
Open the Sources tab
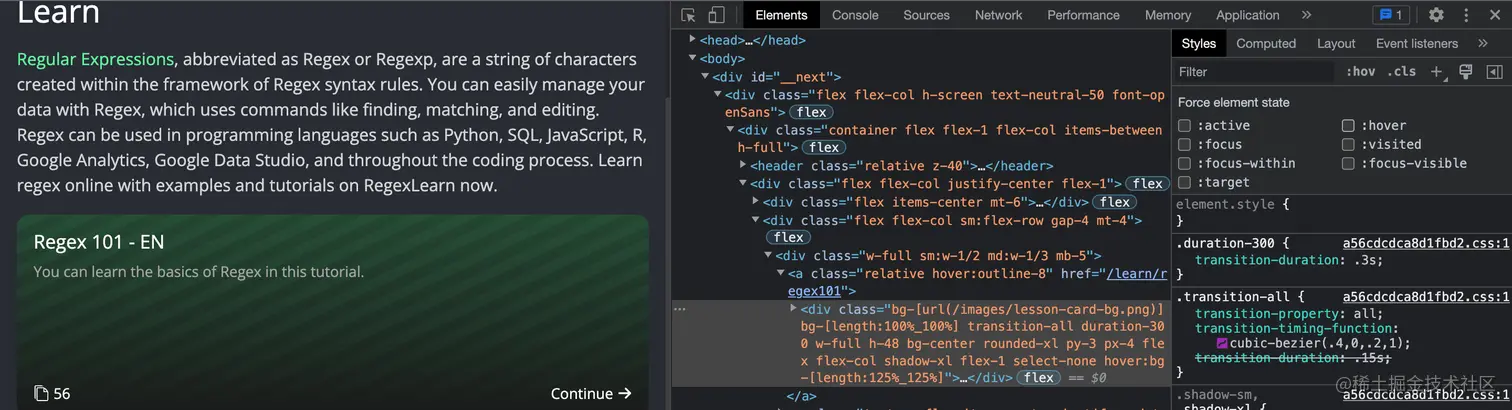click(926, 15)
